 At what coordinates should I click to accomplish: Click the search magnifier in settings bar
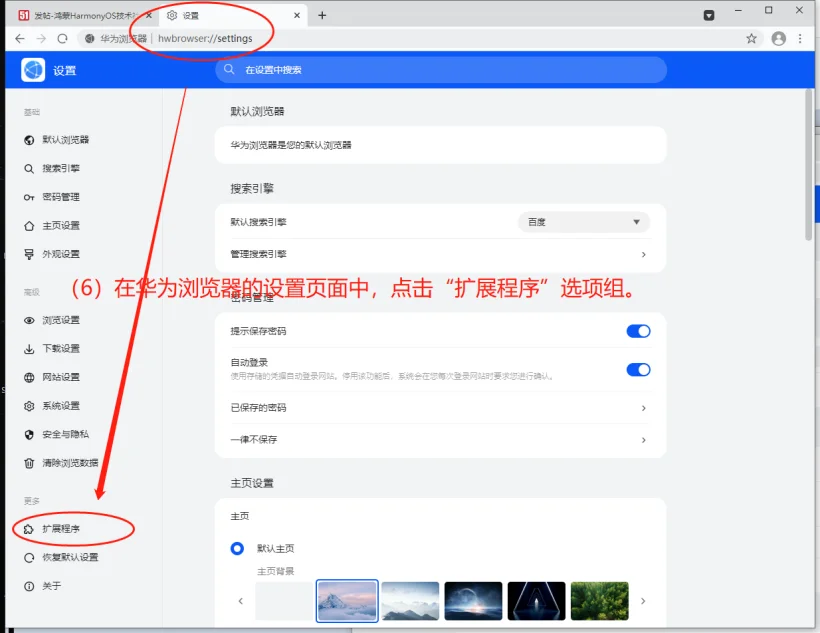click(229, 70)
